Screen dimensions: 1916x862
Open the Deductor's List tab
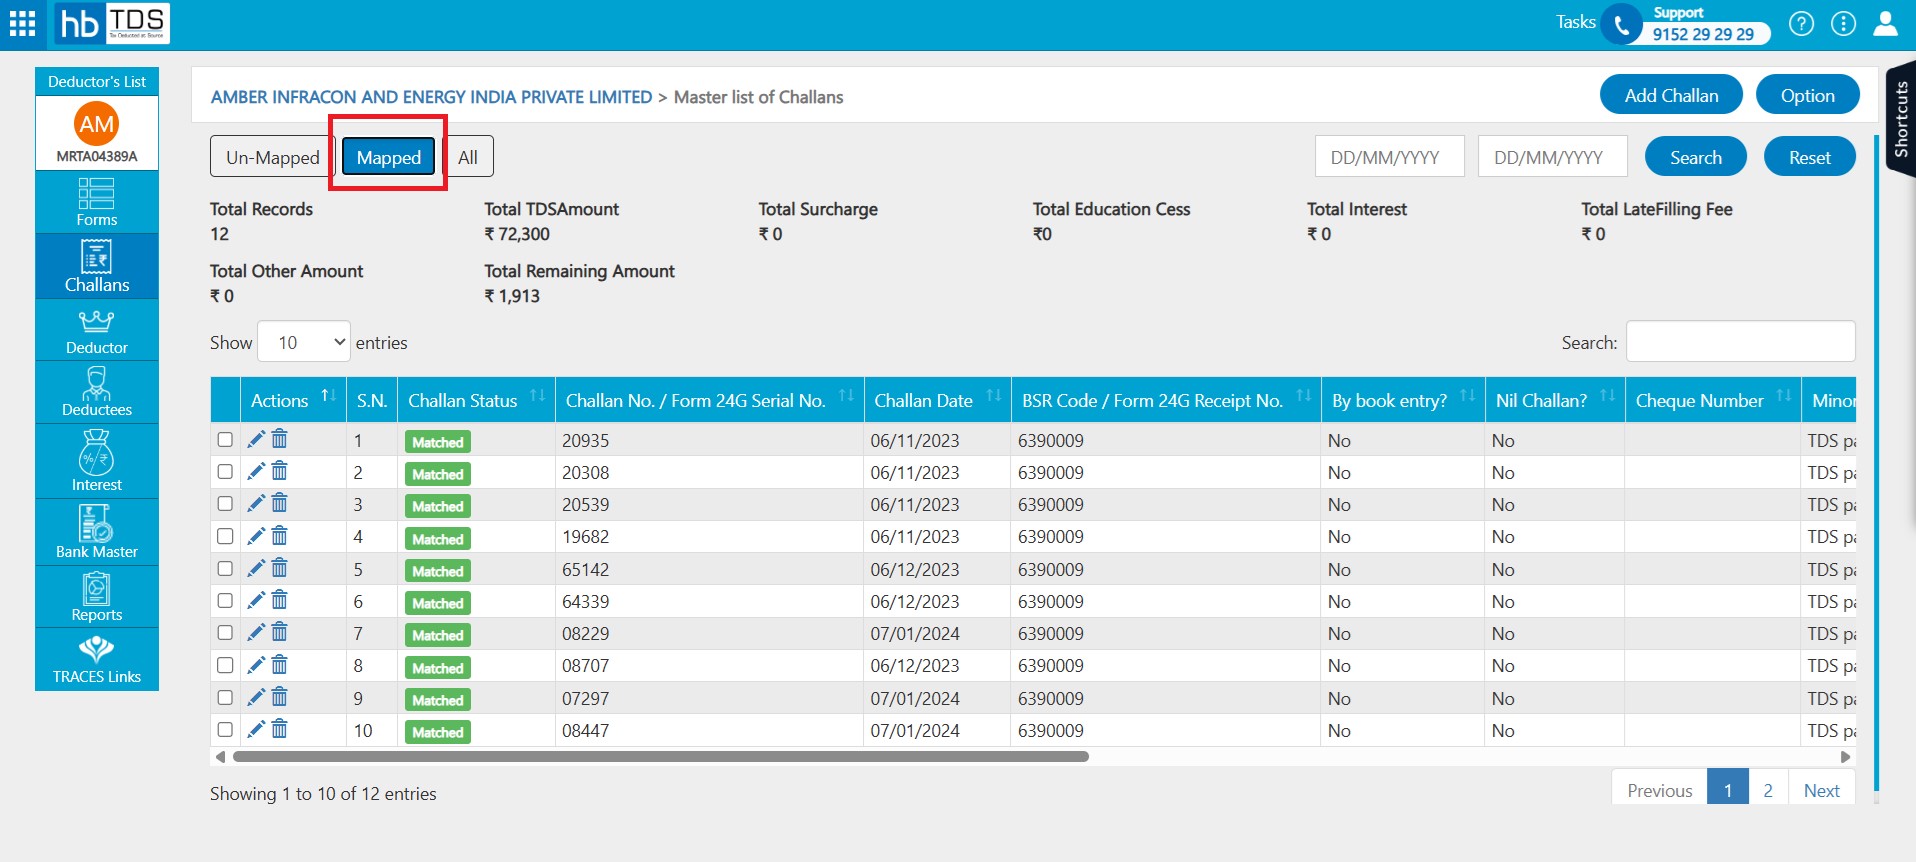tap(97, 81)
